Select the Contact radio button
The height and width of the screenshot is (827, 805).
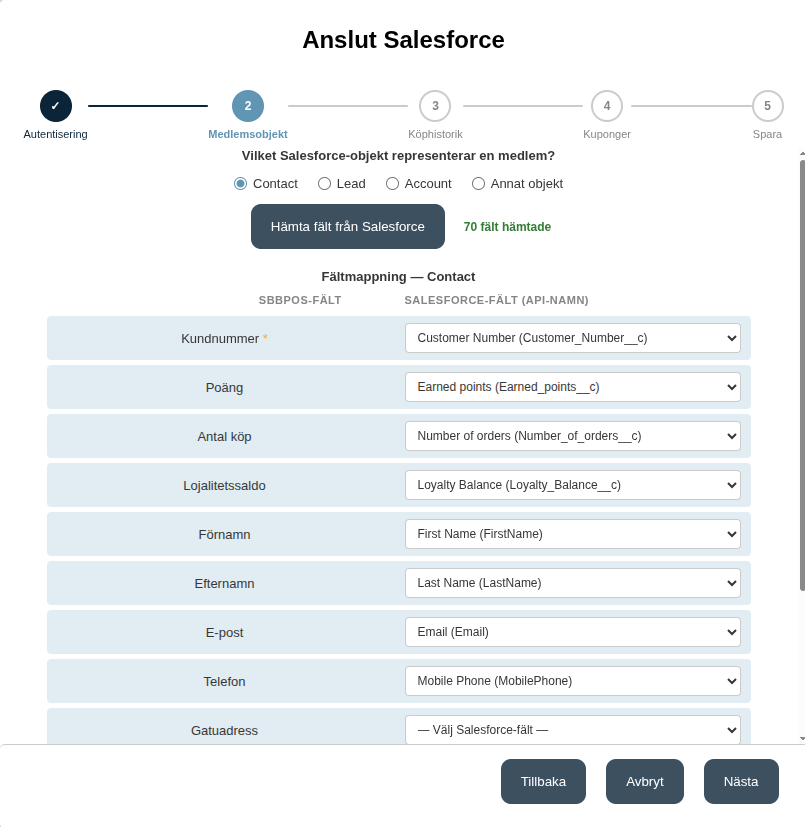click(x=240, y=184)
